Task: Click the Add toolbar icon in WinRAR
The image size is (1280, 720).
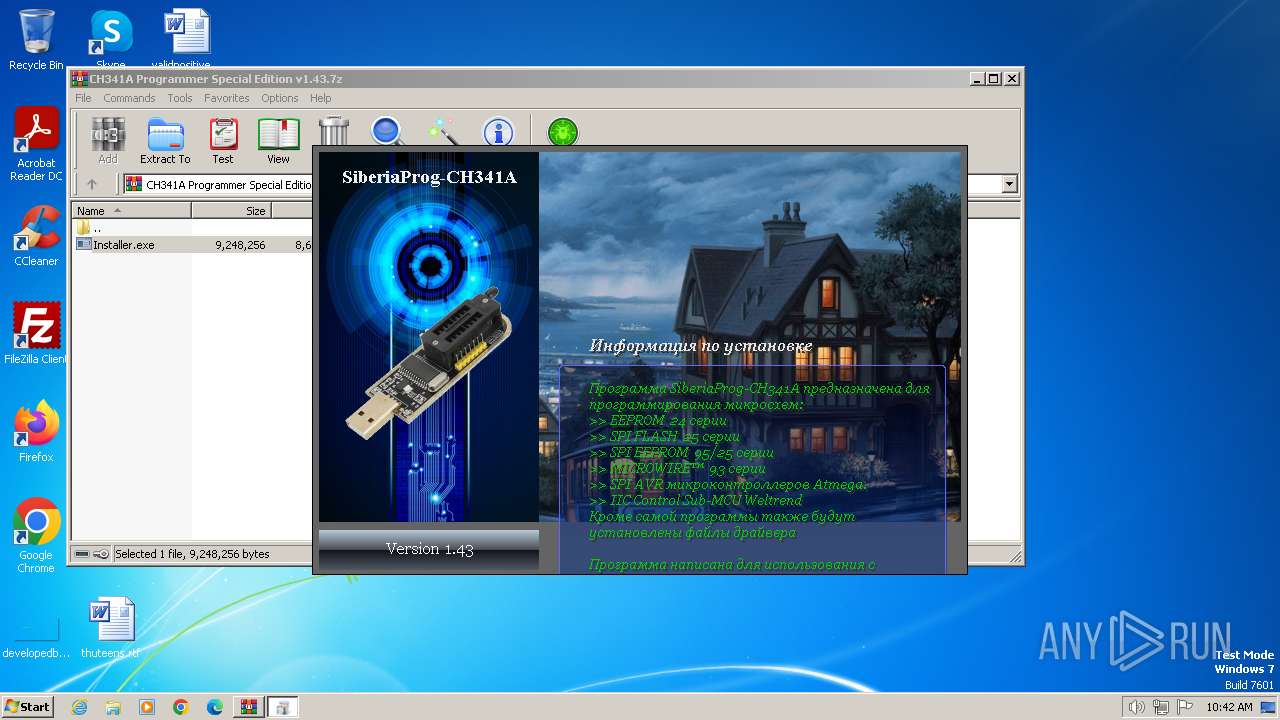Action: click(x=108, y=140)
